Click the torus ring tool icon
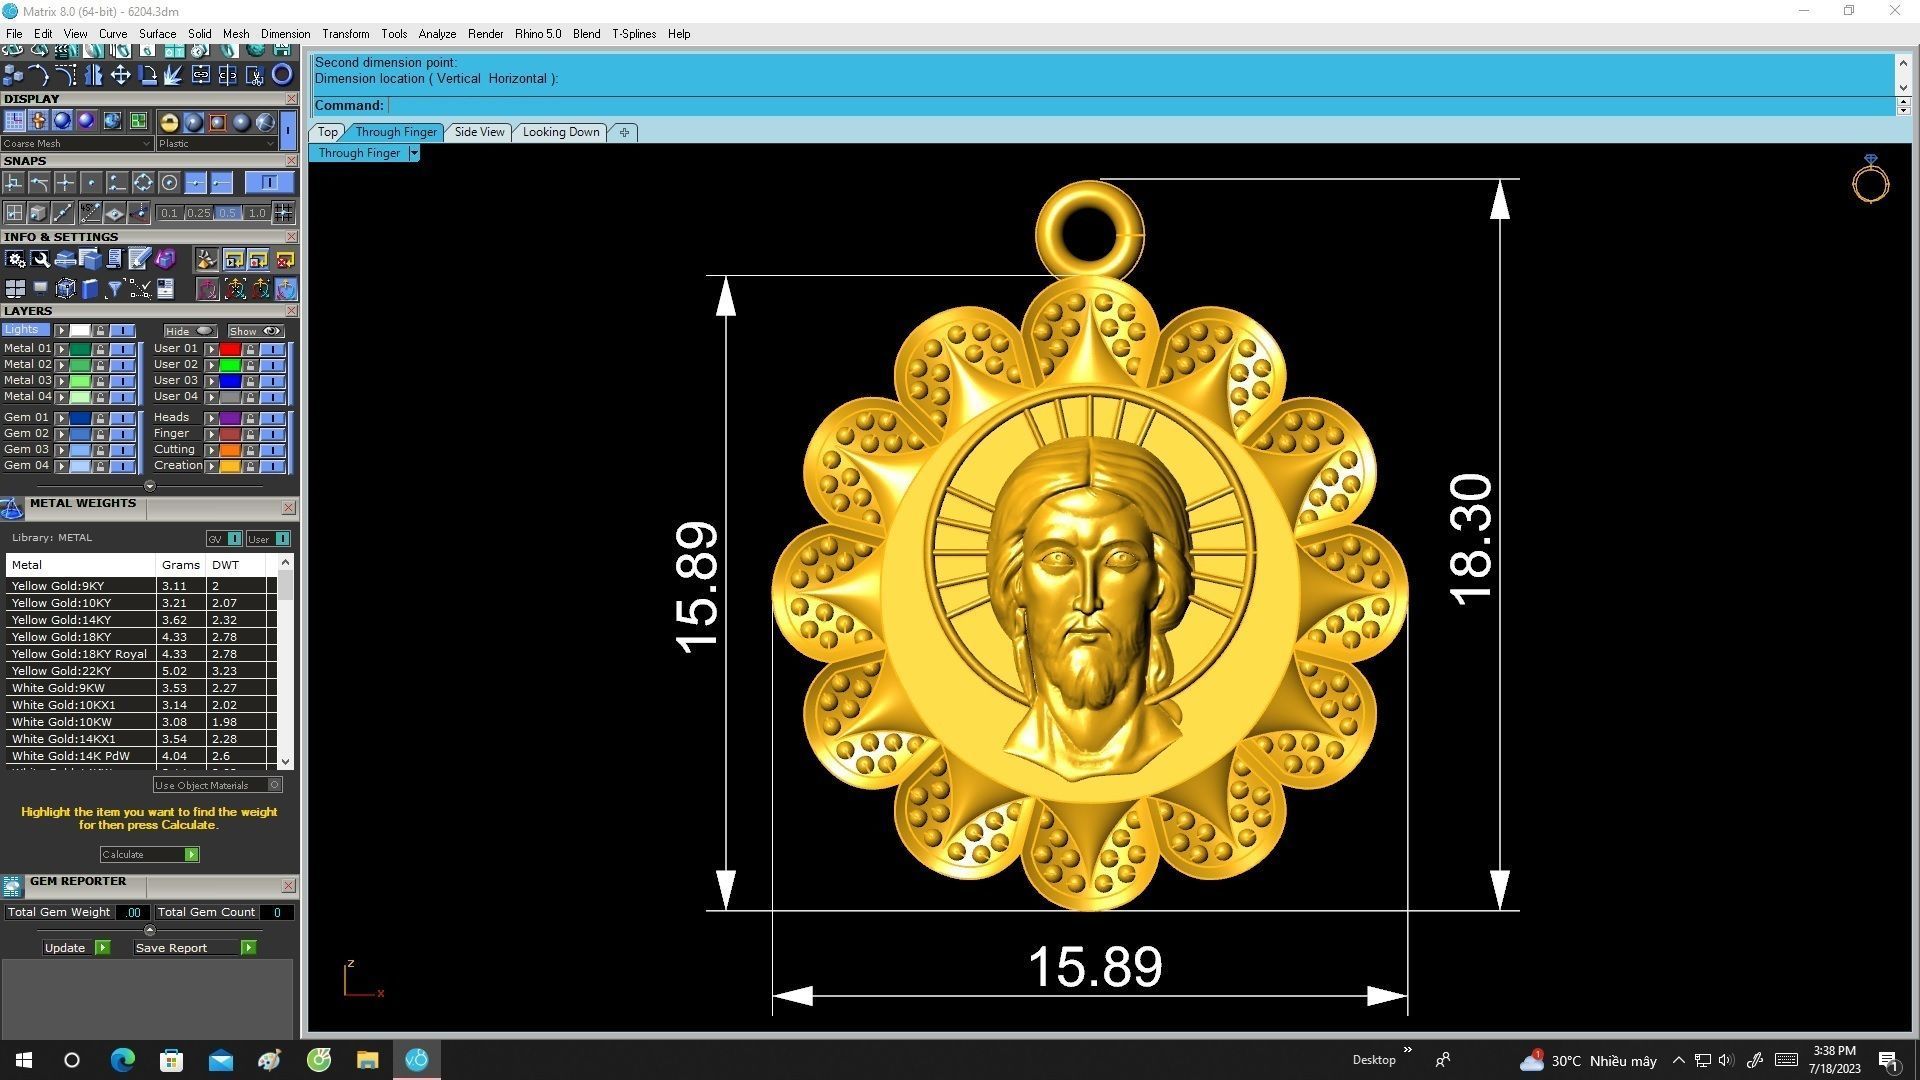1920x1080 pixels. coord(282,75)
